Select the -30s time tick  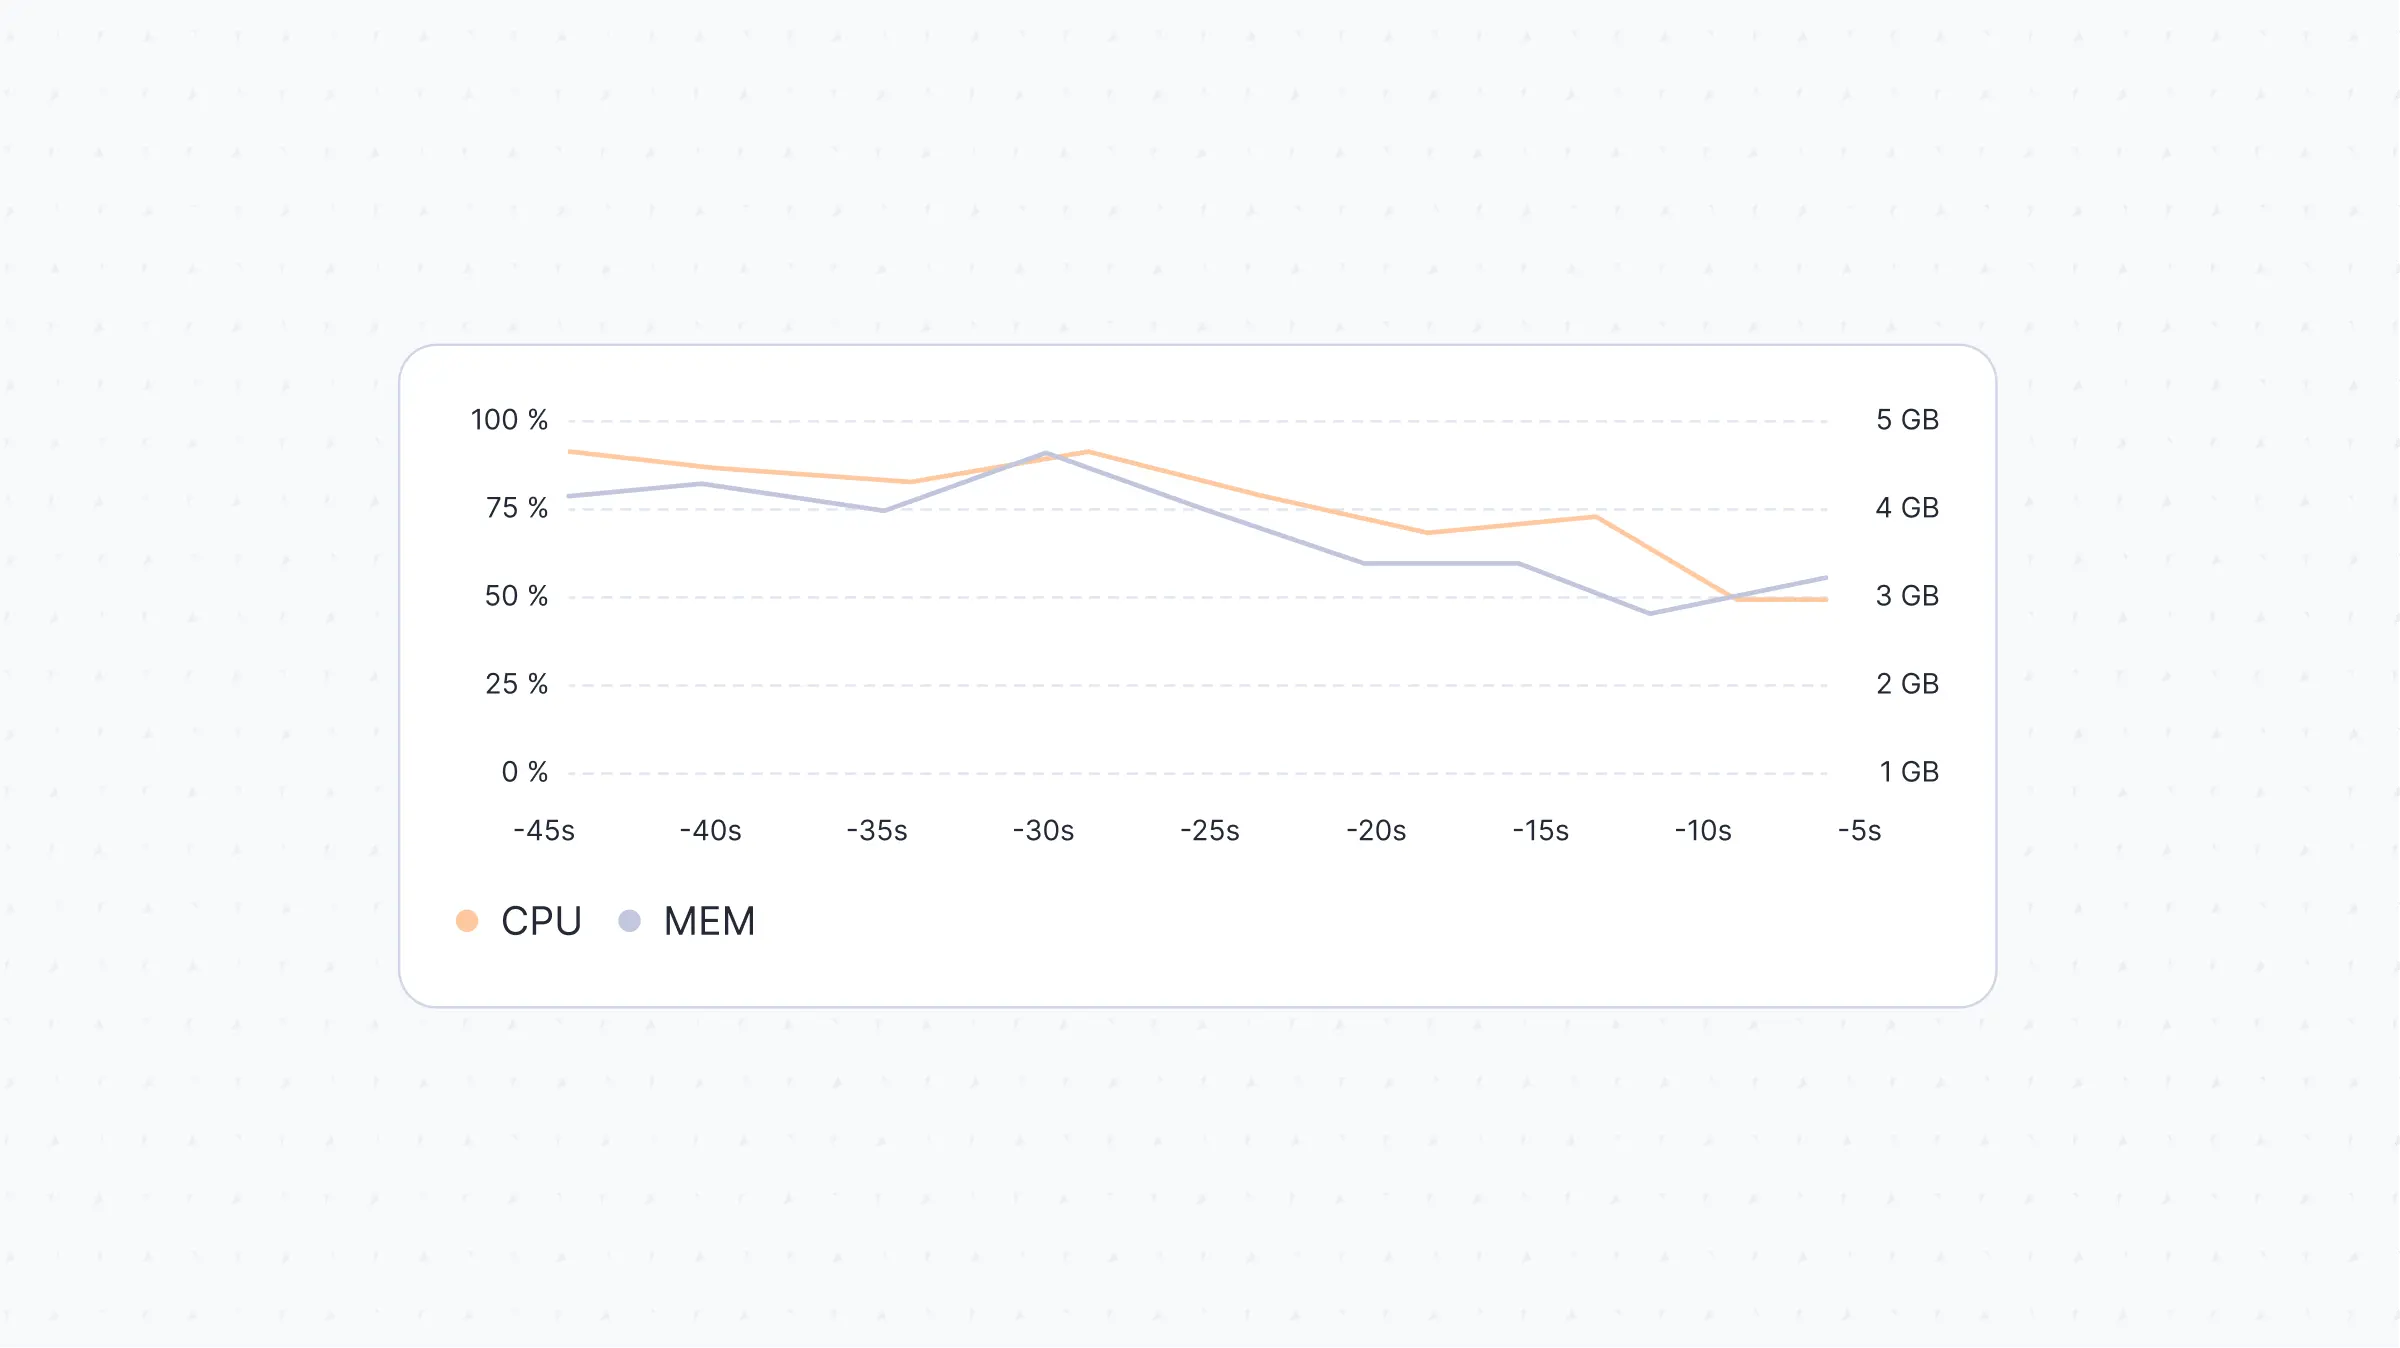point(1043,831)
